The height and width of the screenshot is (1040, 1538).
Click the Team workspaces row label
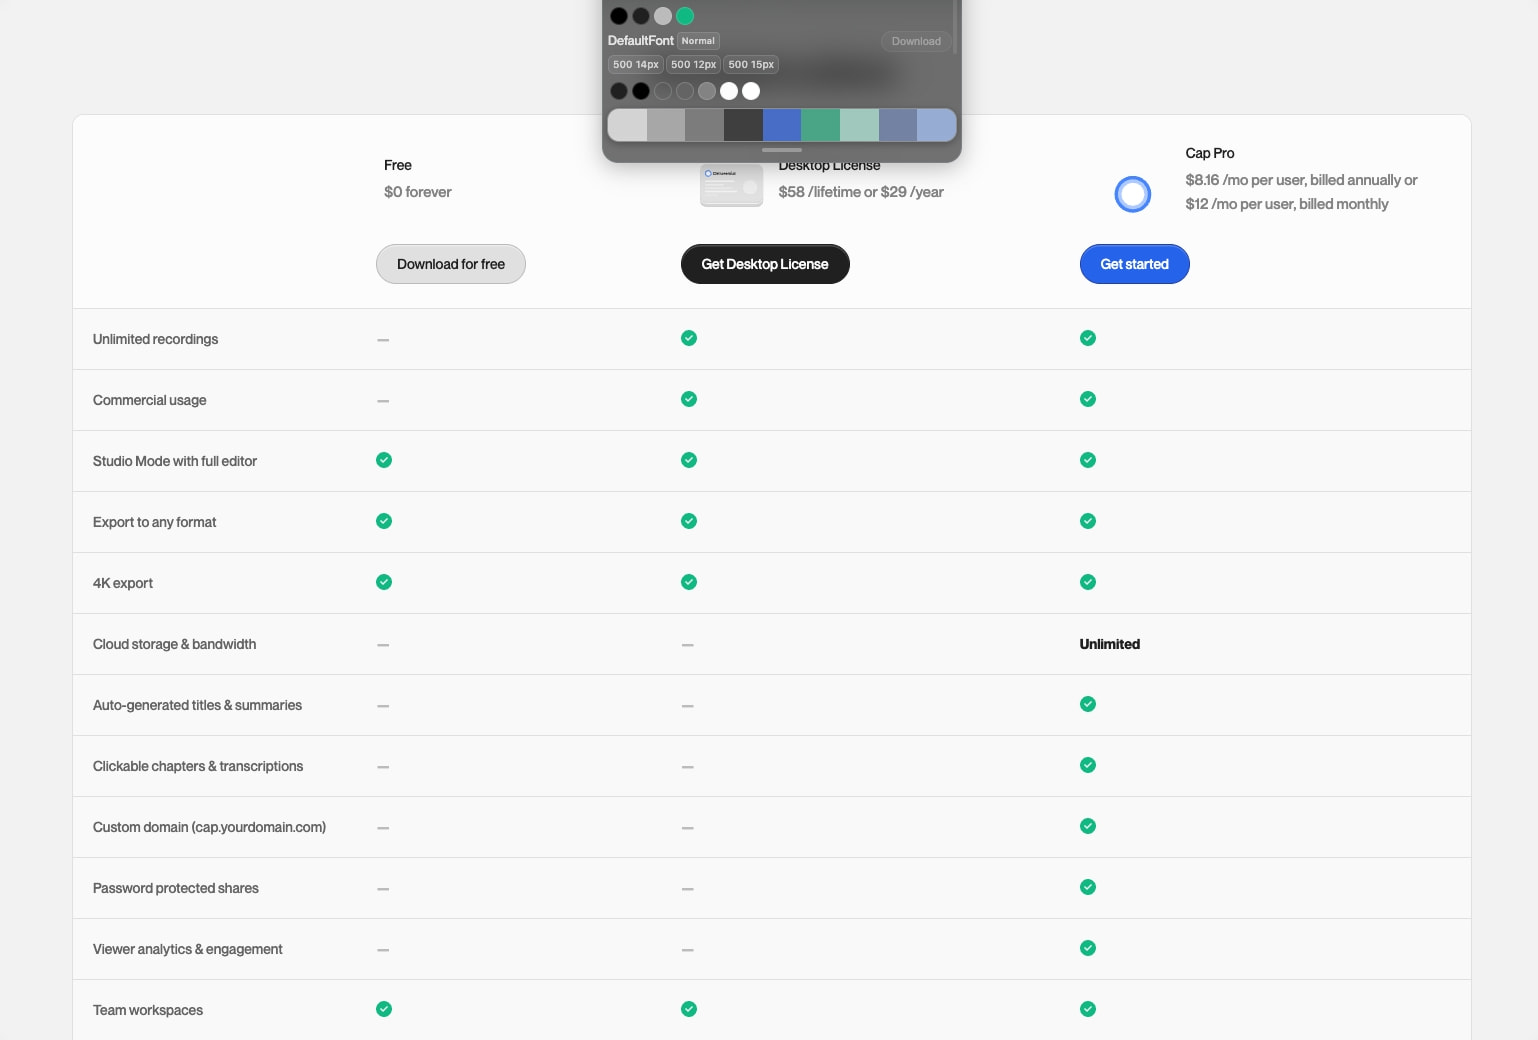[x=148, y=1010]
